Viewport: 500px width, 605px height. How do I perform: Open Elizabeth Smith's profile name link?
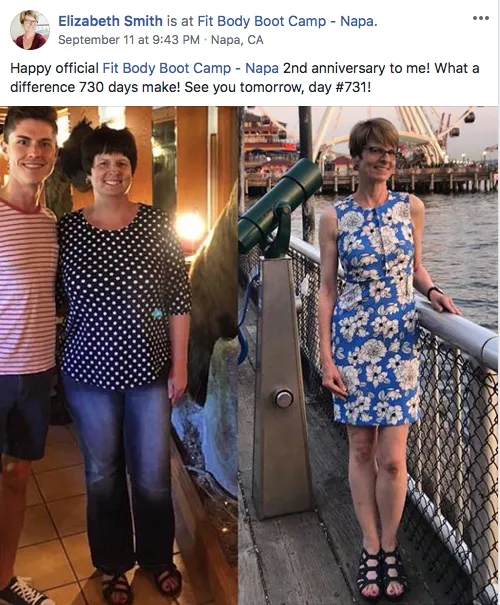pos(110,21)
